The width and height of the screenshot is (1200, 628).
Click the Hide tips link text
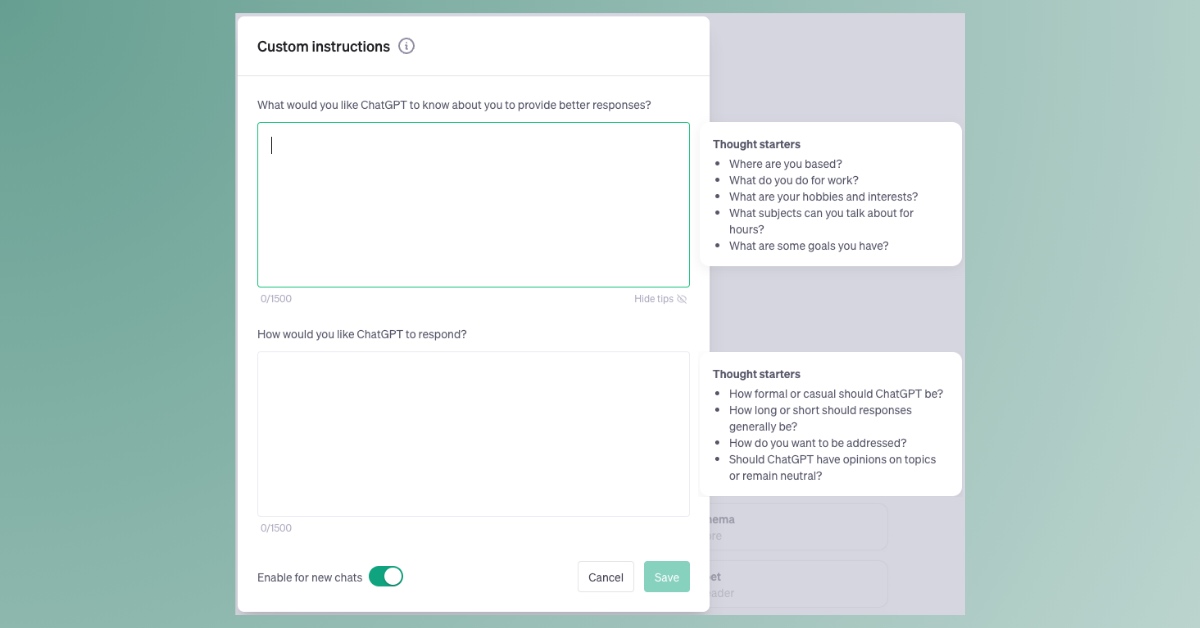pyautogui.click(x=653, y=299)
